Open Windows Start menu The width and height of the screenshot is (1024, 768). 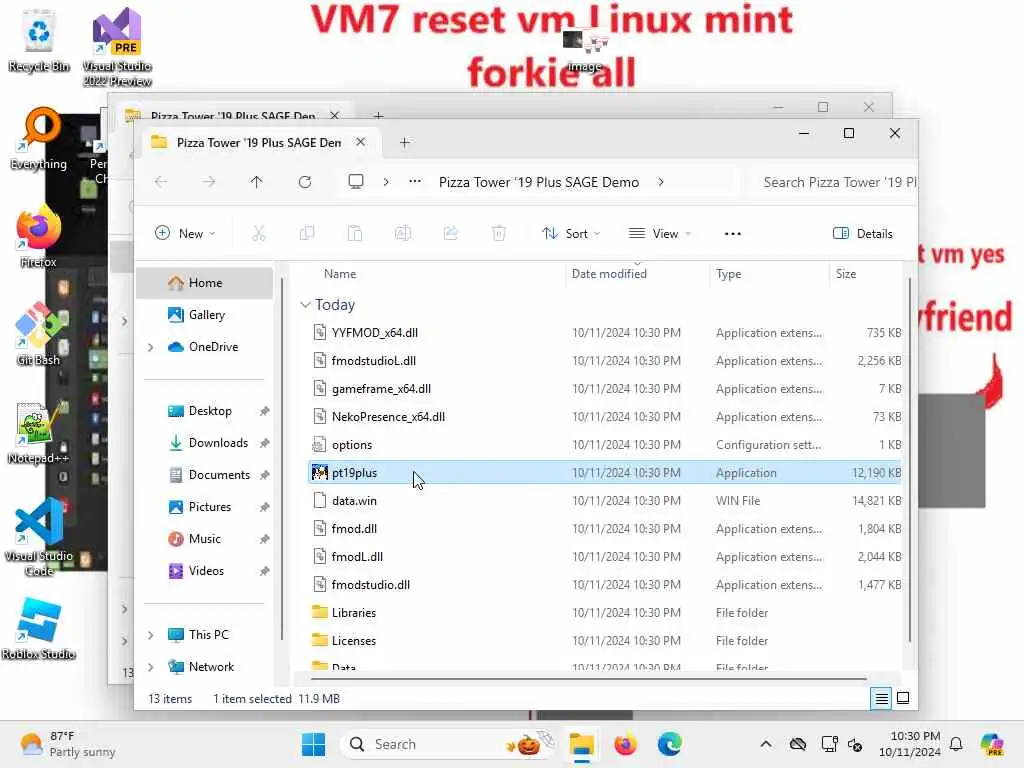313,744
